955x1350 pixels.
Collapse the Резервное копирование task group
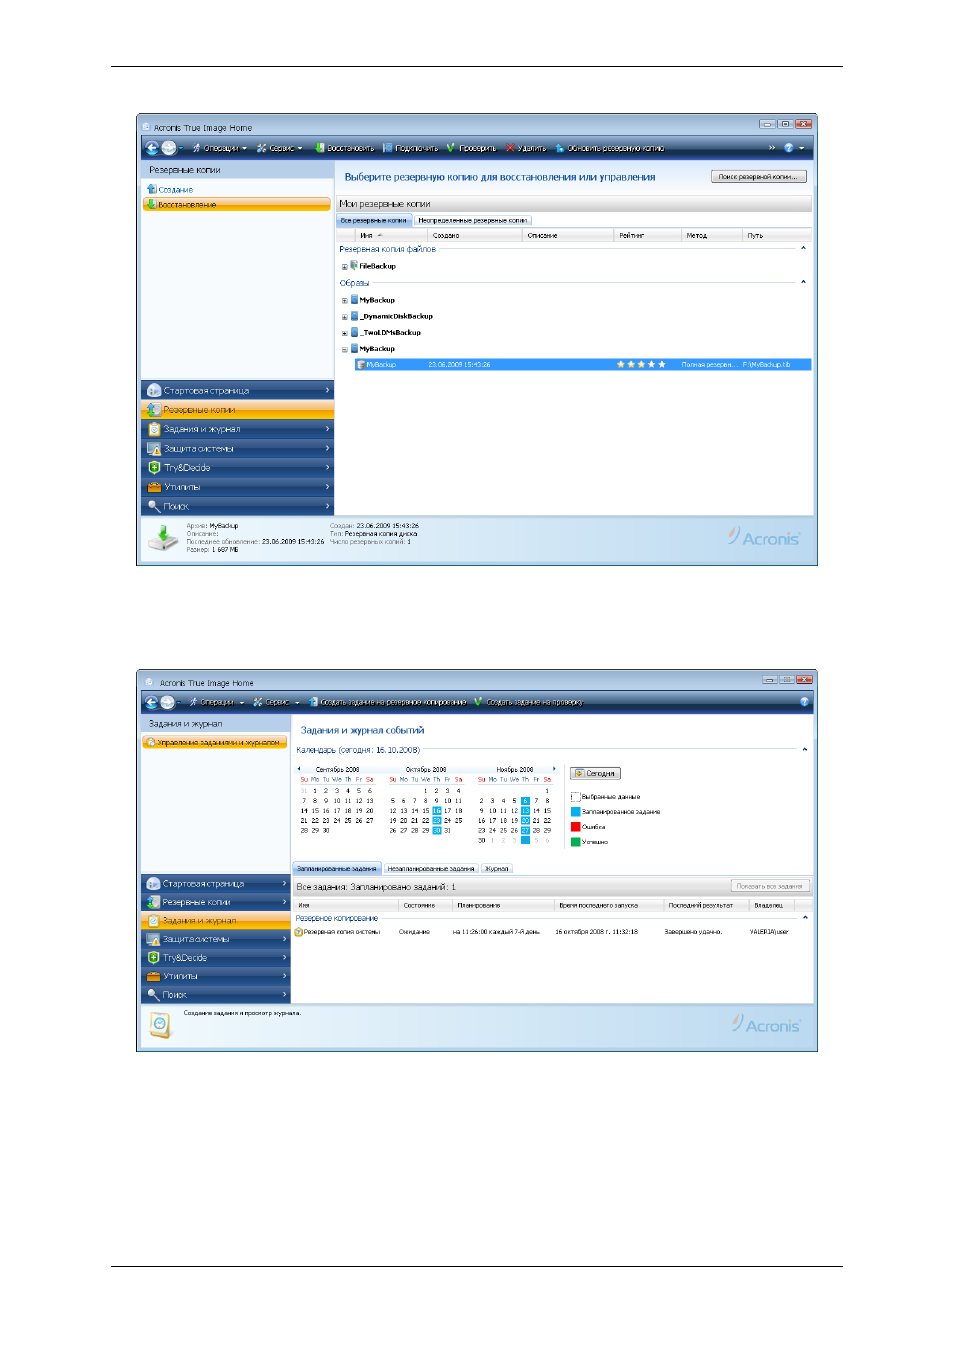click(805, 917)
